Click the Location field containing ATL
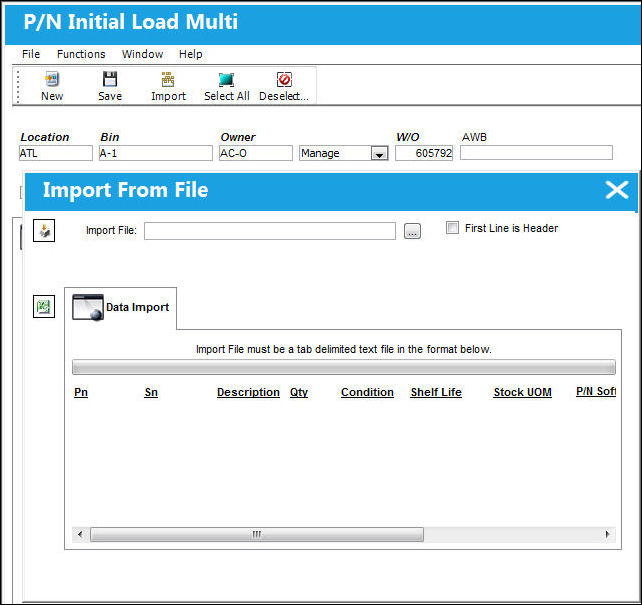 coord(56,153)
